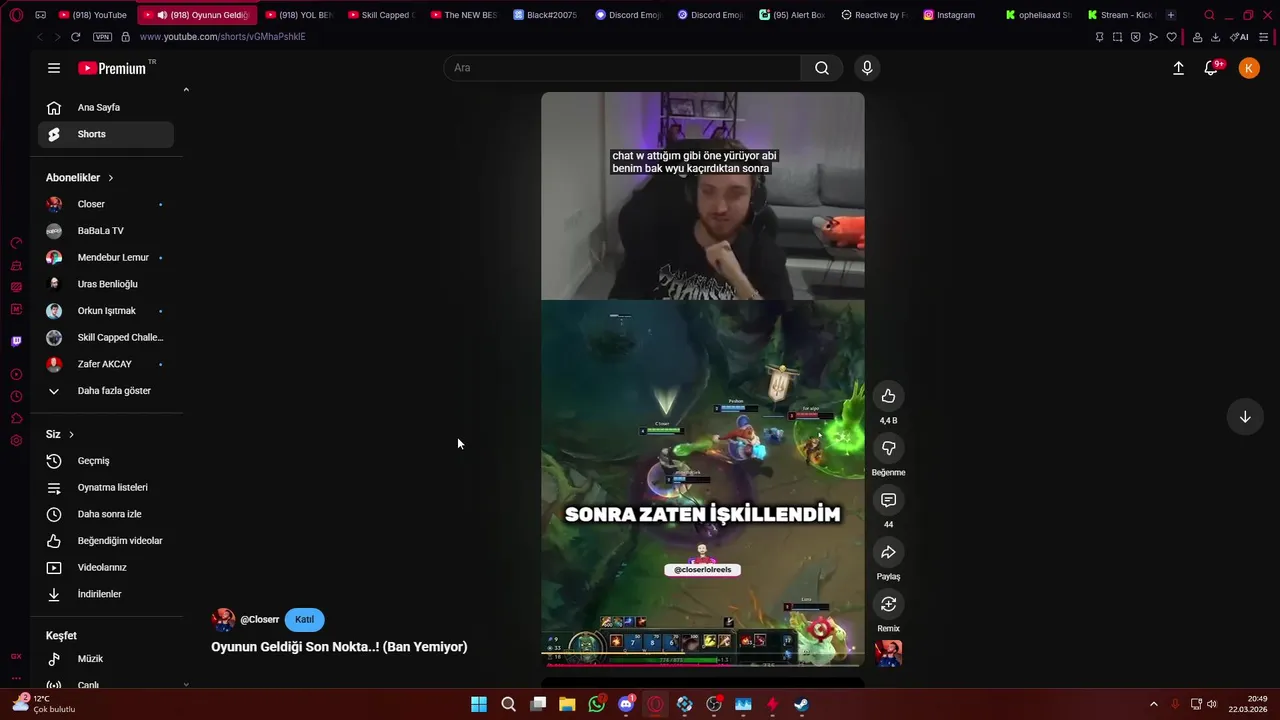The height and width of the screenshot is (720, 1280).
Task: Open Steam from the taskbar
Action: 802,704
